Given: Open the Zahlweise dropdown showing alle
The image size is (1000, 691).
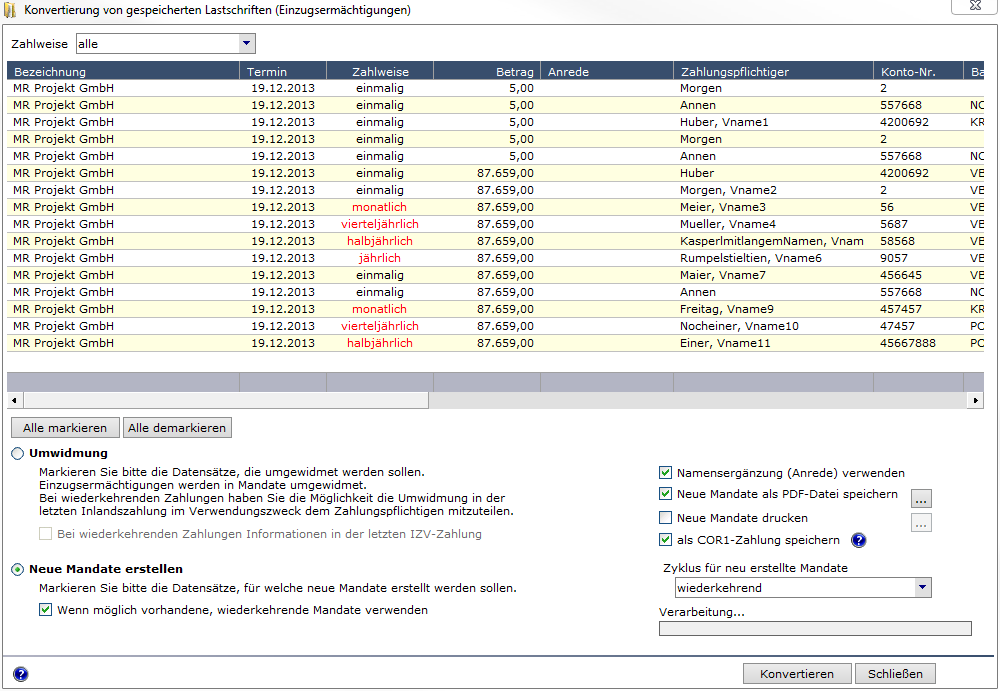Looking at the screenshot, I should pyautogui.click(x=166, y=44).
